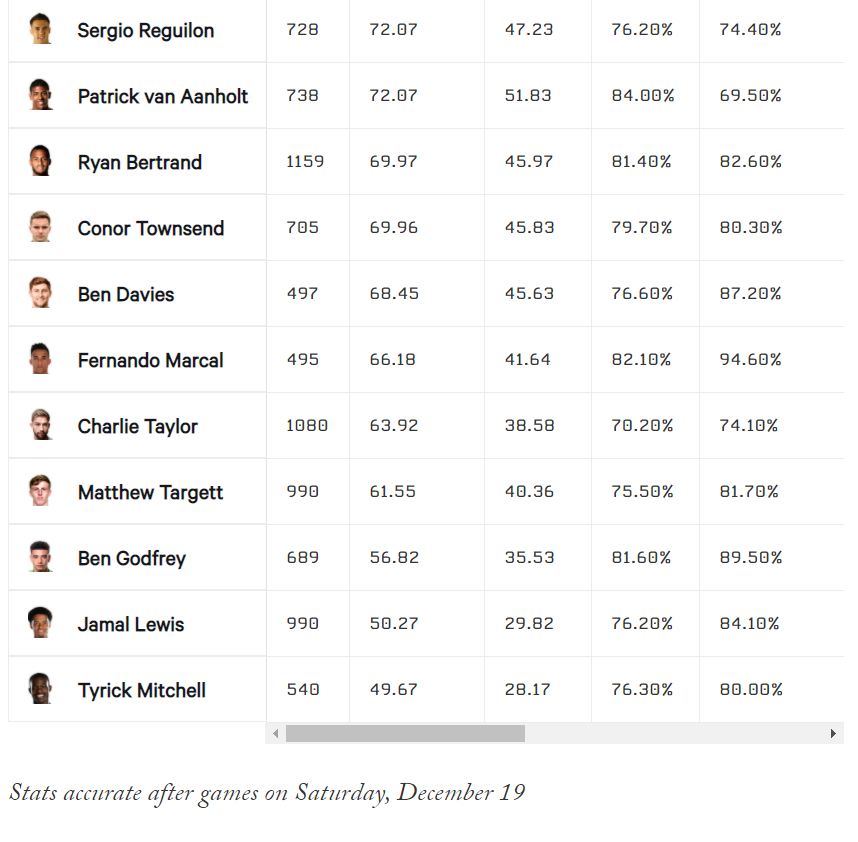
Task: Click Fernando Marcal's player avatar
Action: [41, 359]
